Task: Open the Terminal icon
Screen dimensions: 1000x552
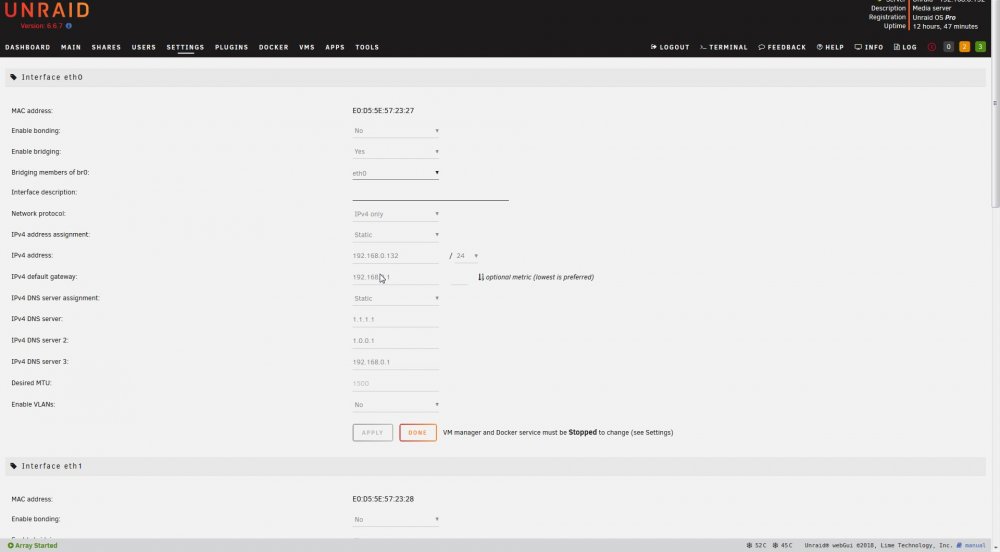Action: (x=703, y=47)
